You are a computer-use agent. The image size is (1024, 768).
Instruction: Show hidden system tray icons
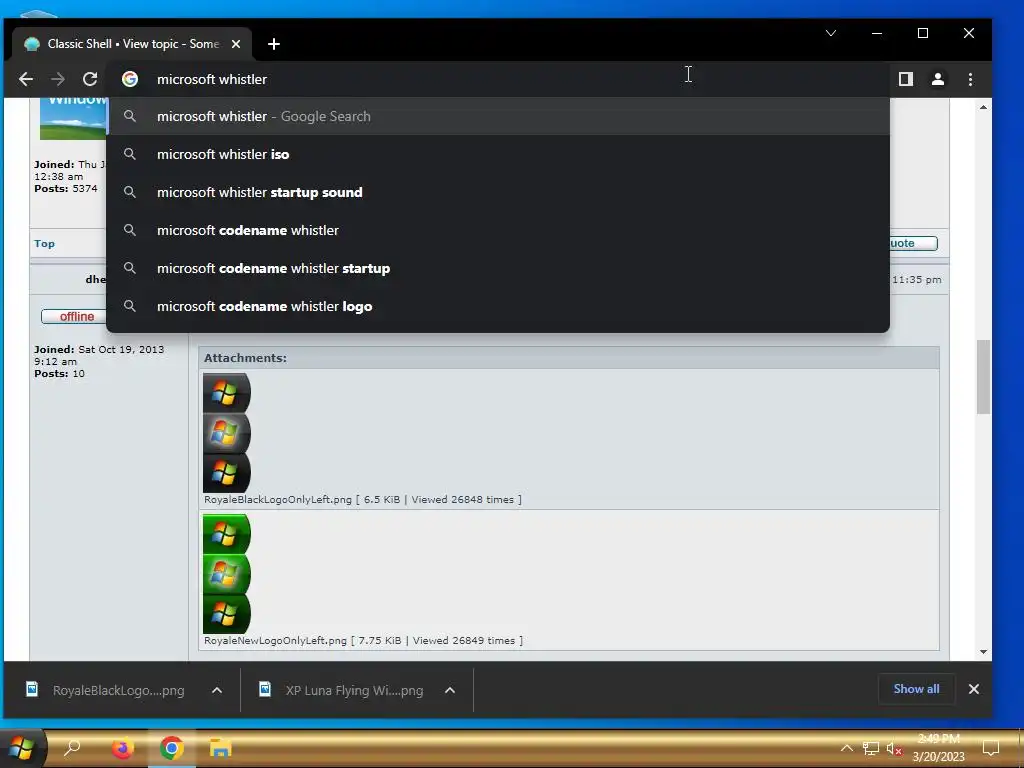click(x=846, y=748)
